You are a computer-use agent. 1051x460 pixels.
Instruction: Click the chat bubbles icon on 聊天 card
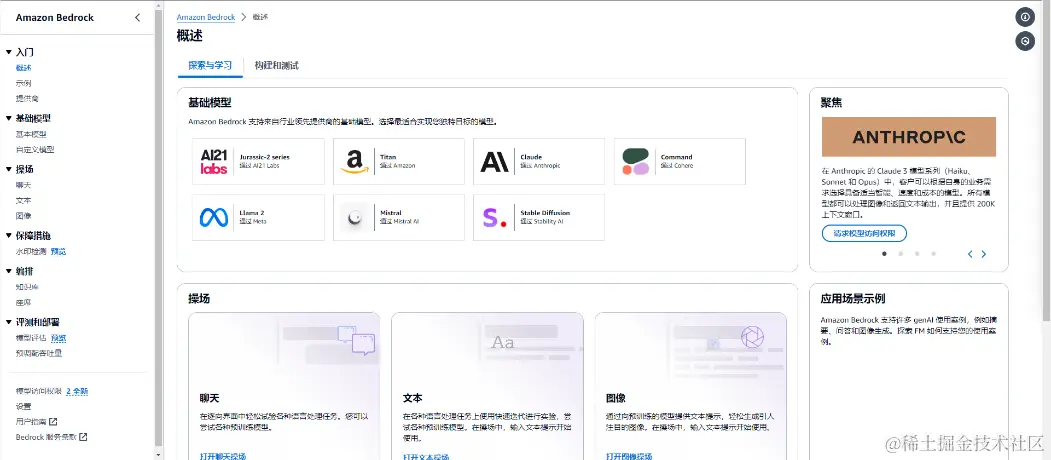356,339
